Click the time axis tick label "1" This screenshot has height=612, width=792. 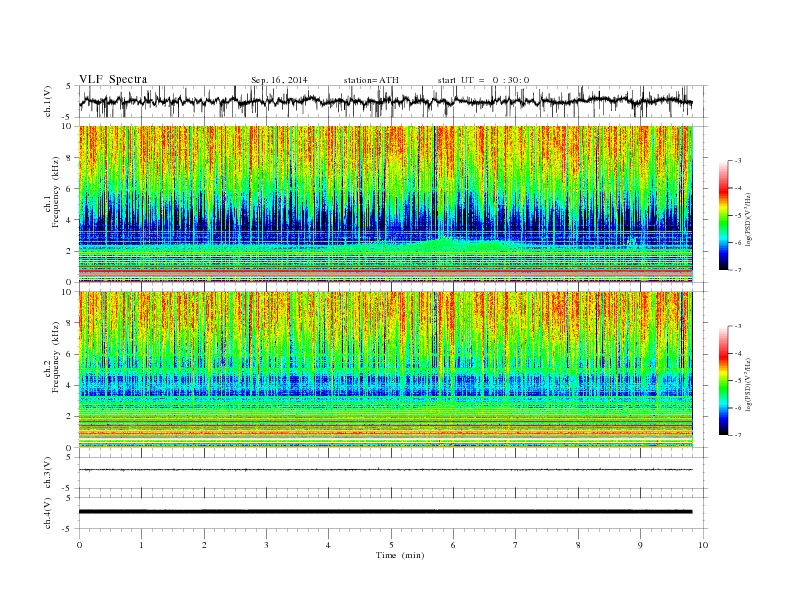[x=141, y=545]
